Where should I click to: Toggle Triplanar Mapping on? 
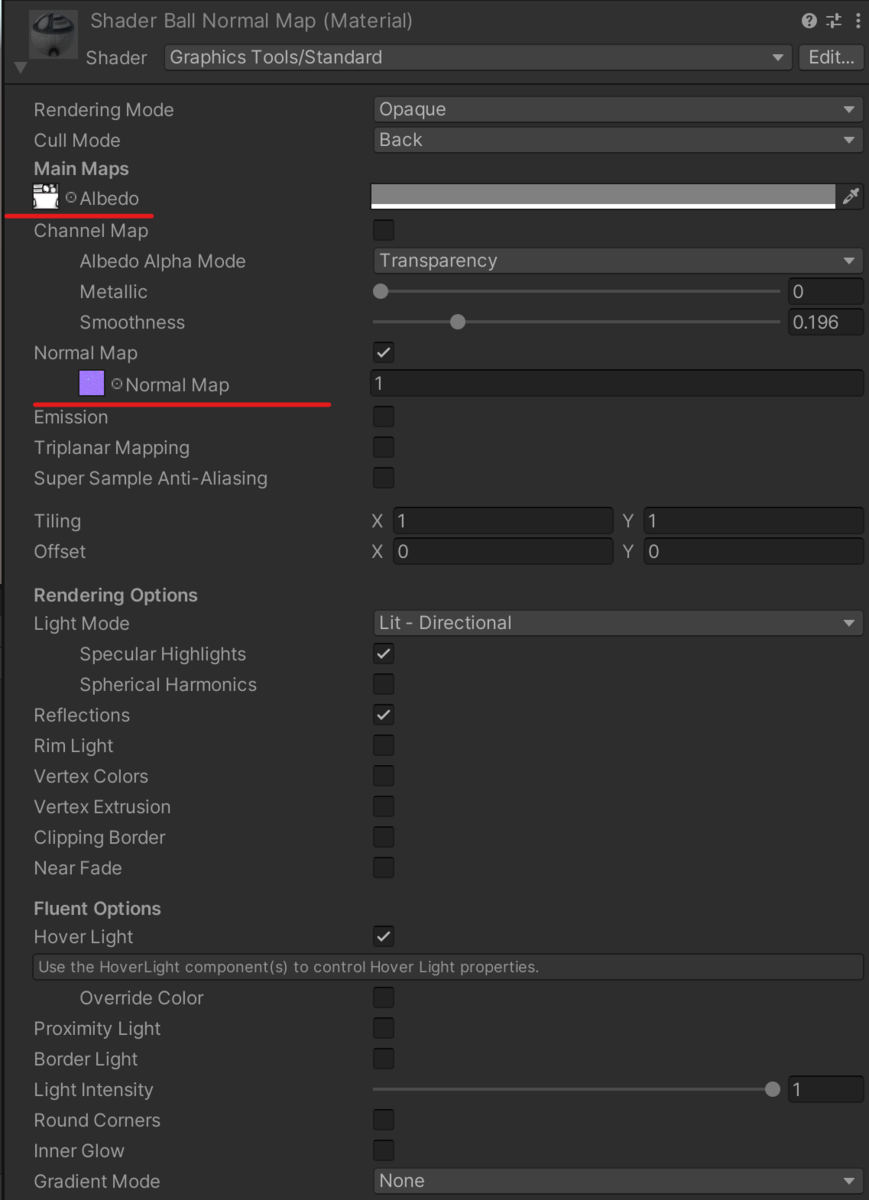pos(383,447)
